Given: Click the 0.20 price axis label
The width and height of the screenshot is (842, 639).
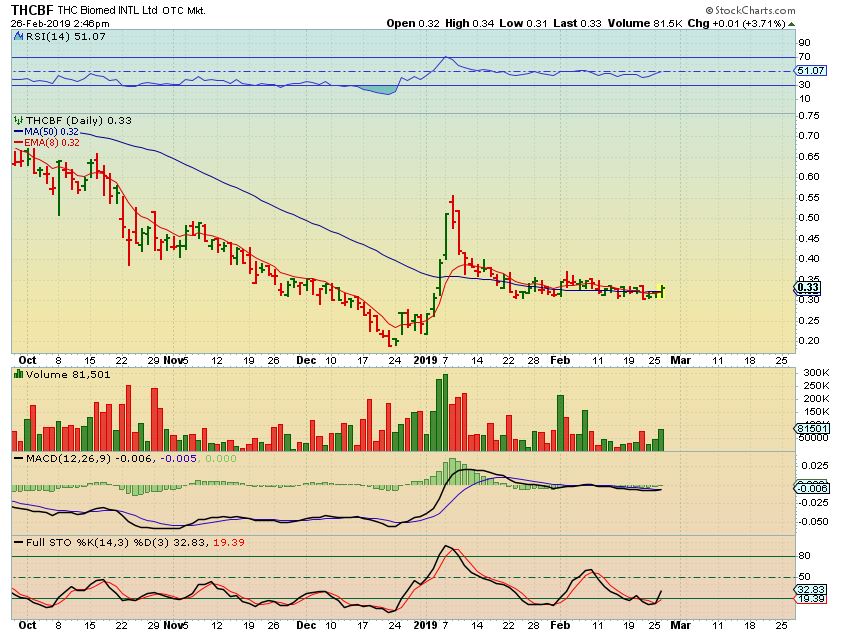Looking at the screenshot, I should click(809, 340).
